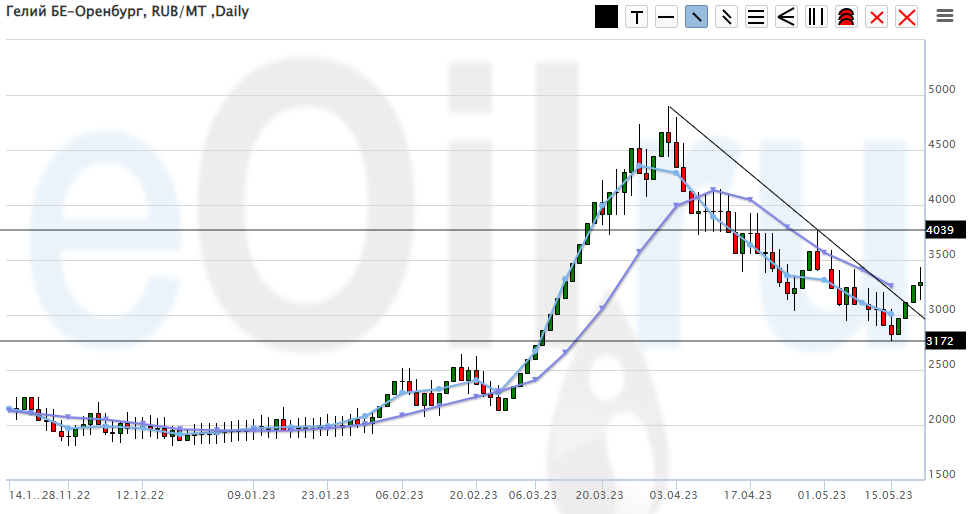Open the black color picker swatch
The height and width of the screenshot is (514, 971).
[x=606, y=16]
